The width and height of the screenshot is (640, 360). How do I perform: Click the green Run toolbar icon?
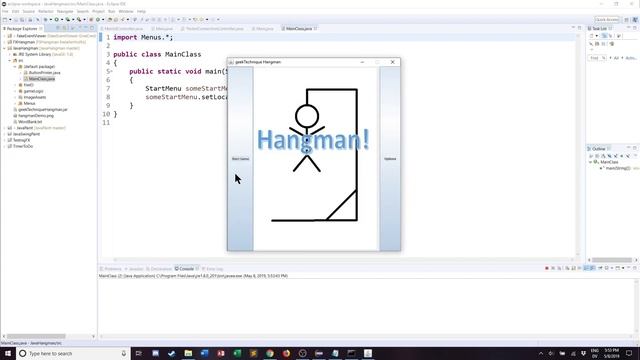(x=57, y=20)
